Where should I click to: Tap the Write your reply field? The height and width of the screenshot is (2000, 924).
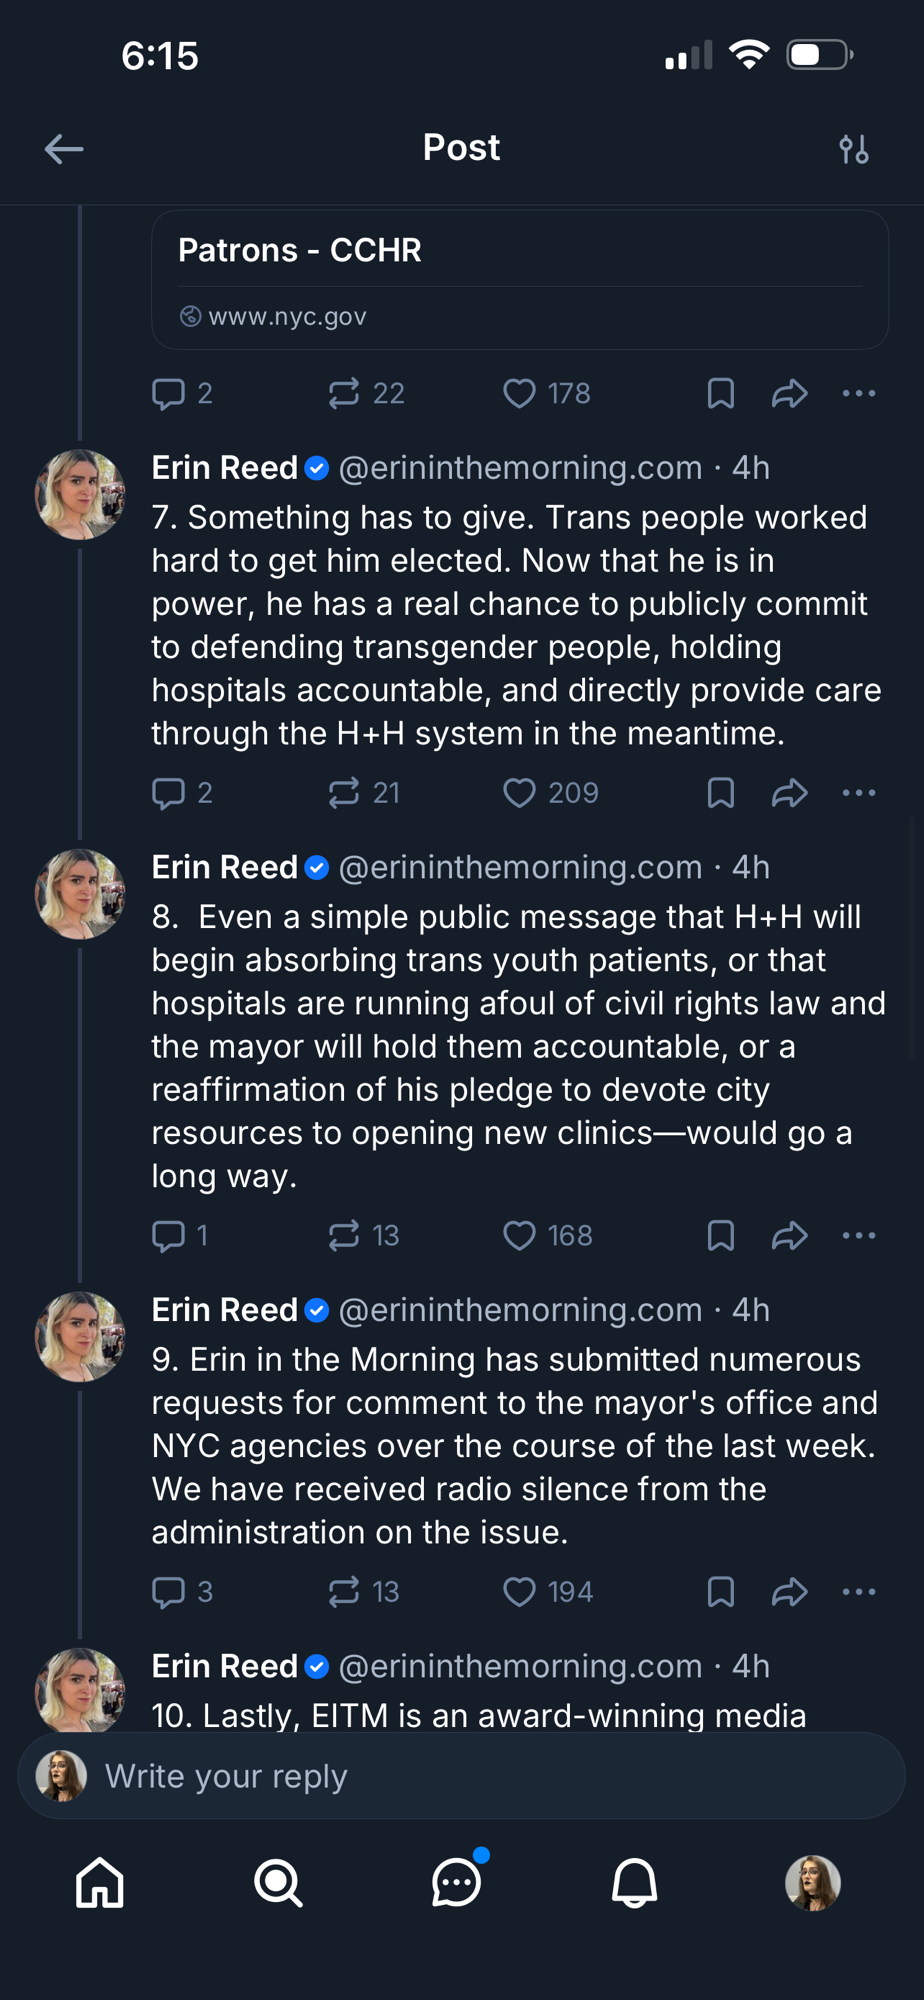[480, 1776]
